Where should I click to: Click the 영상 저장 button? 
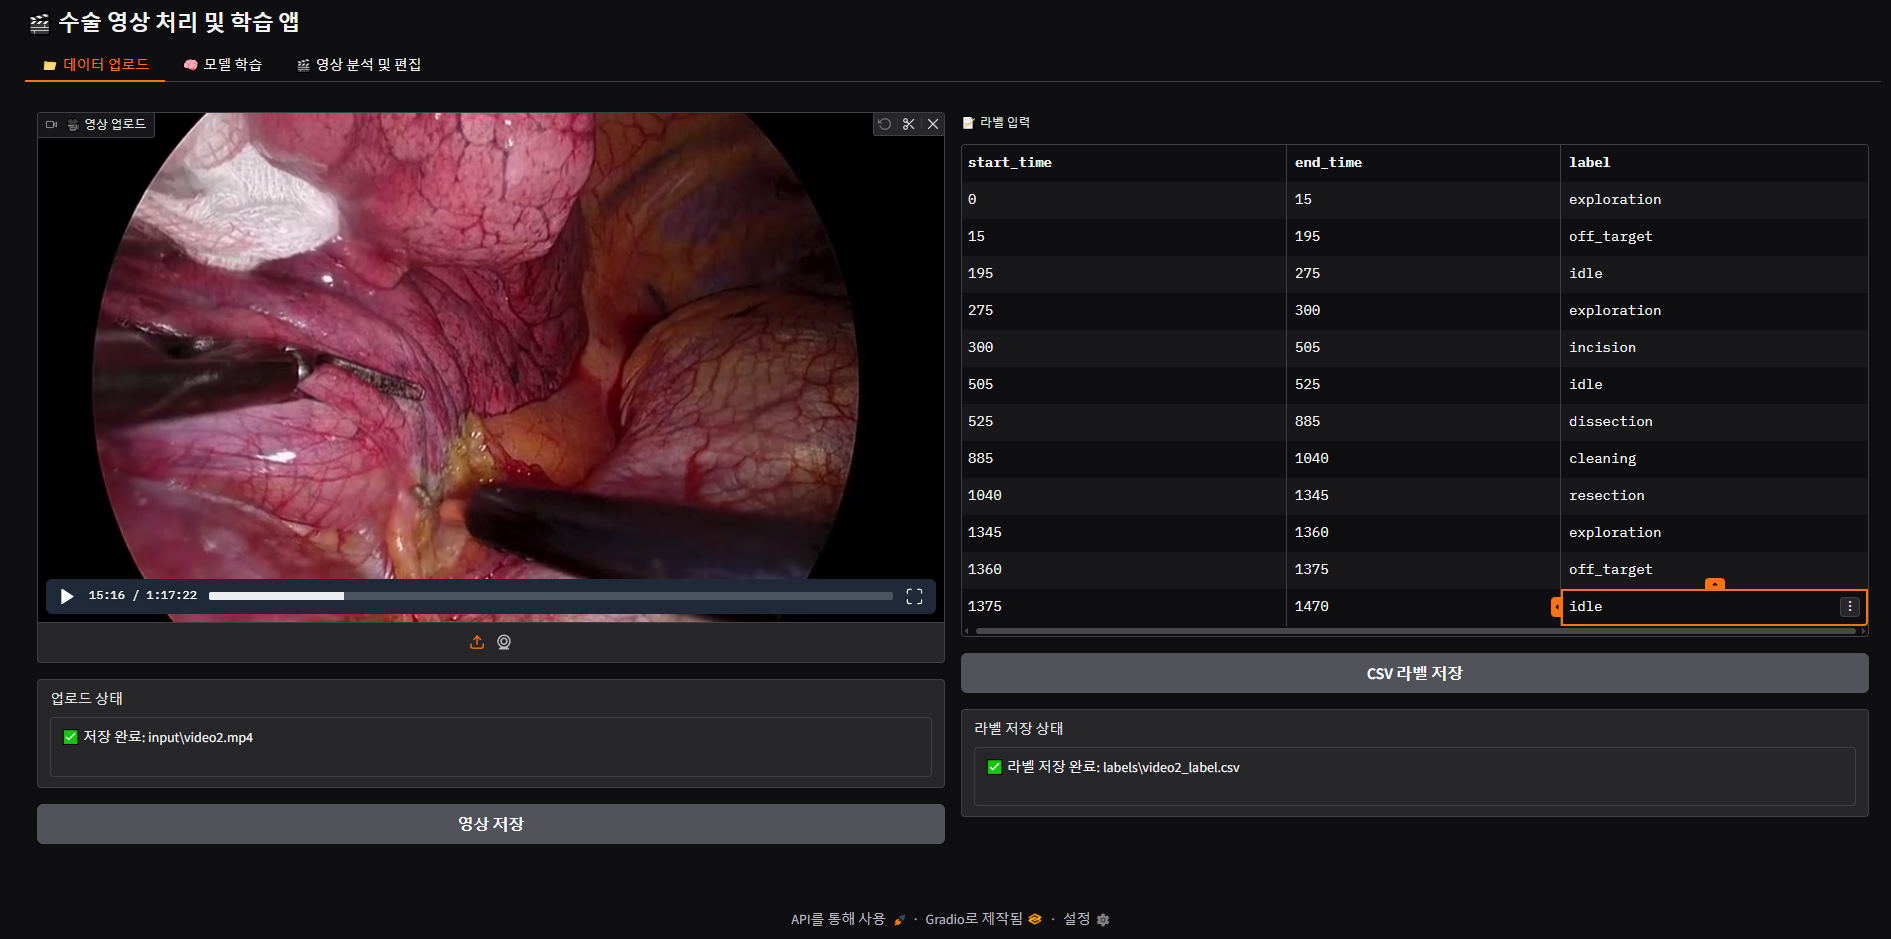[490, 823]
